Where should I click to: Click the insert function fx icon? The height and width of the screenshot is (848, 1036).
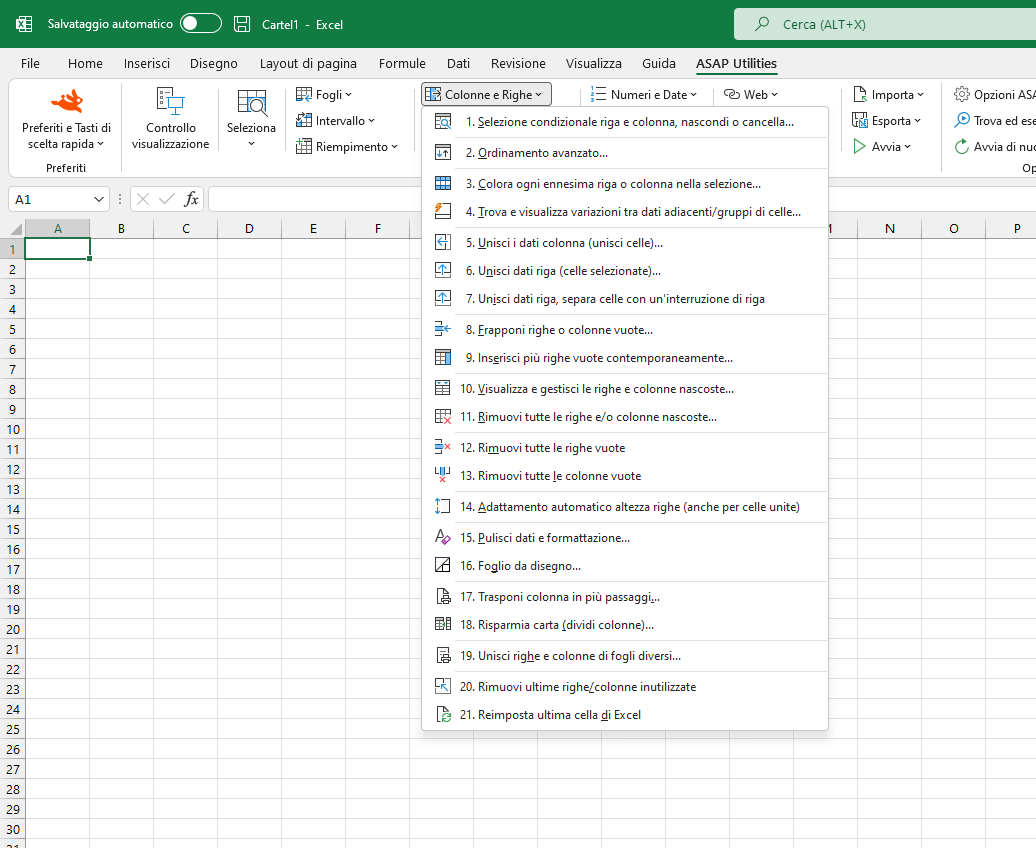point(191,199)
